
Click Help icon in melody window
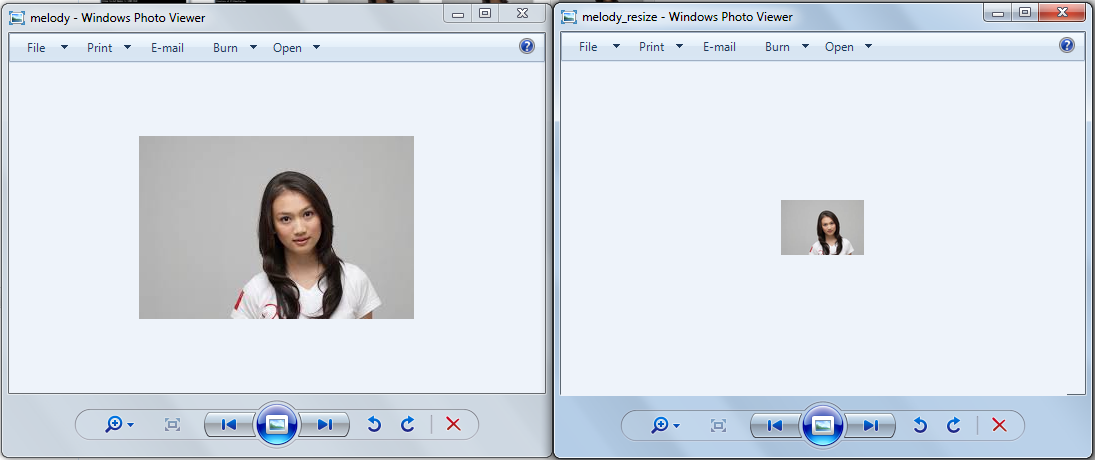coord(527,46)
